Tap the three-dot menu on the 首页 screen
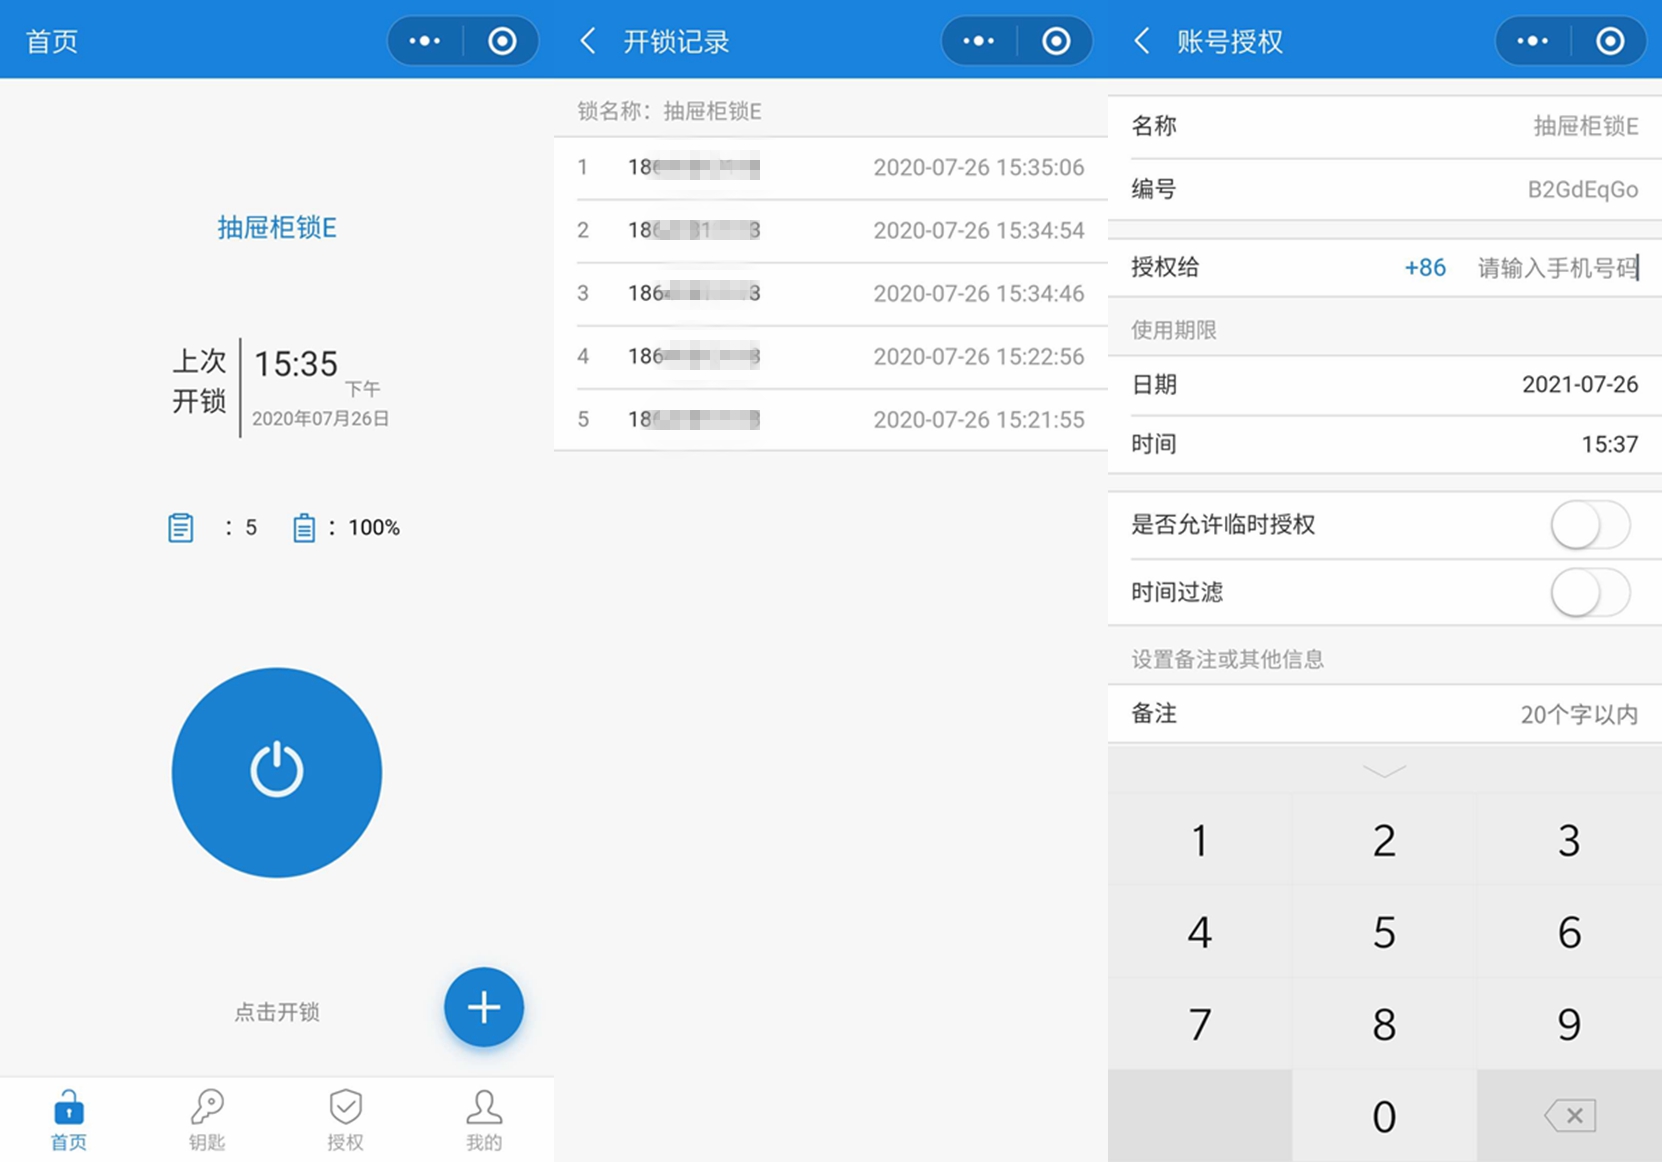This screenshot has width=1662, height=1162. 424,40
